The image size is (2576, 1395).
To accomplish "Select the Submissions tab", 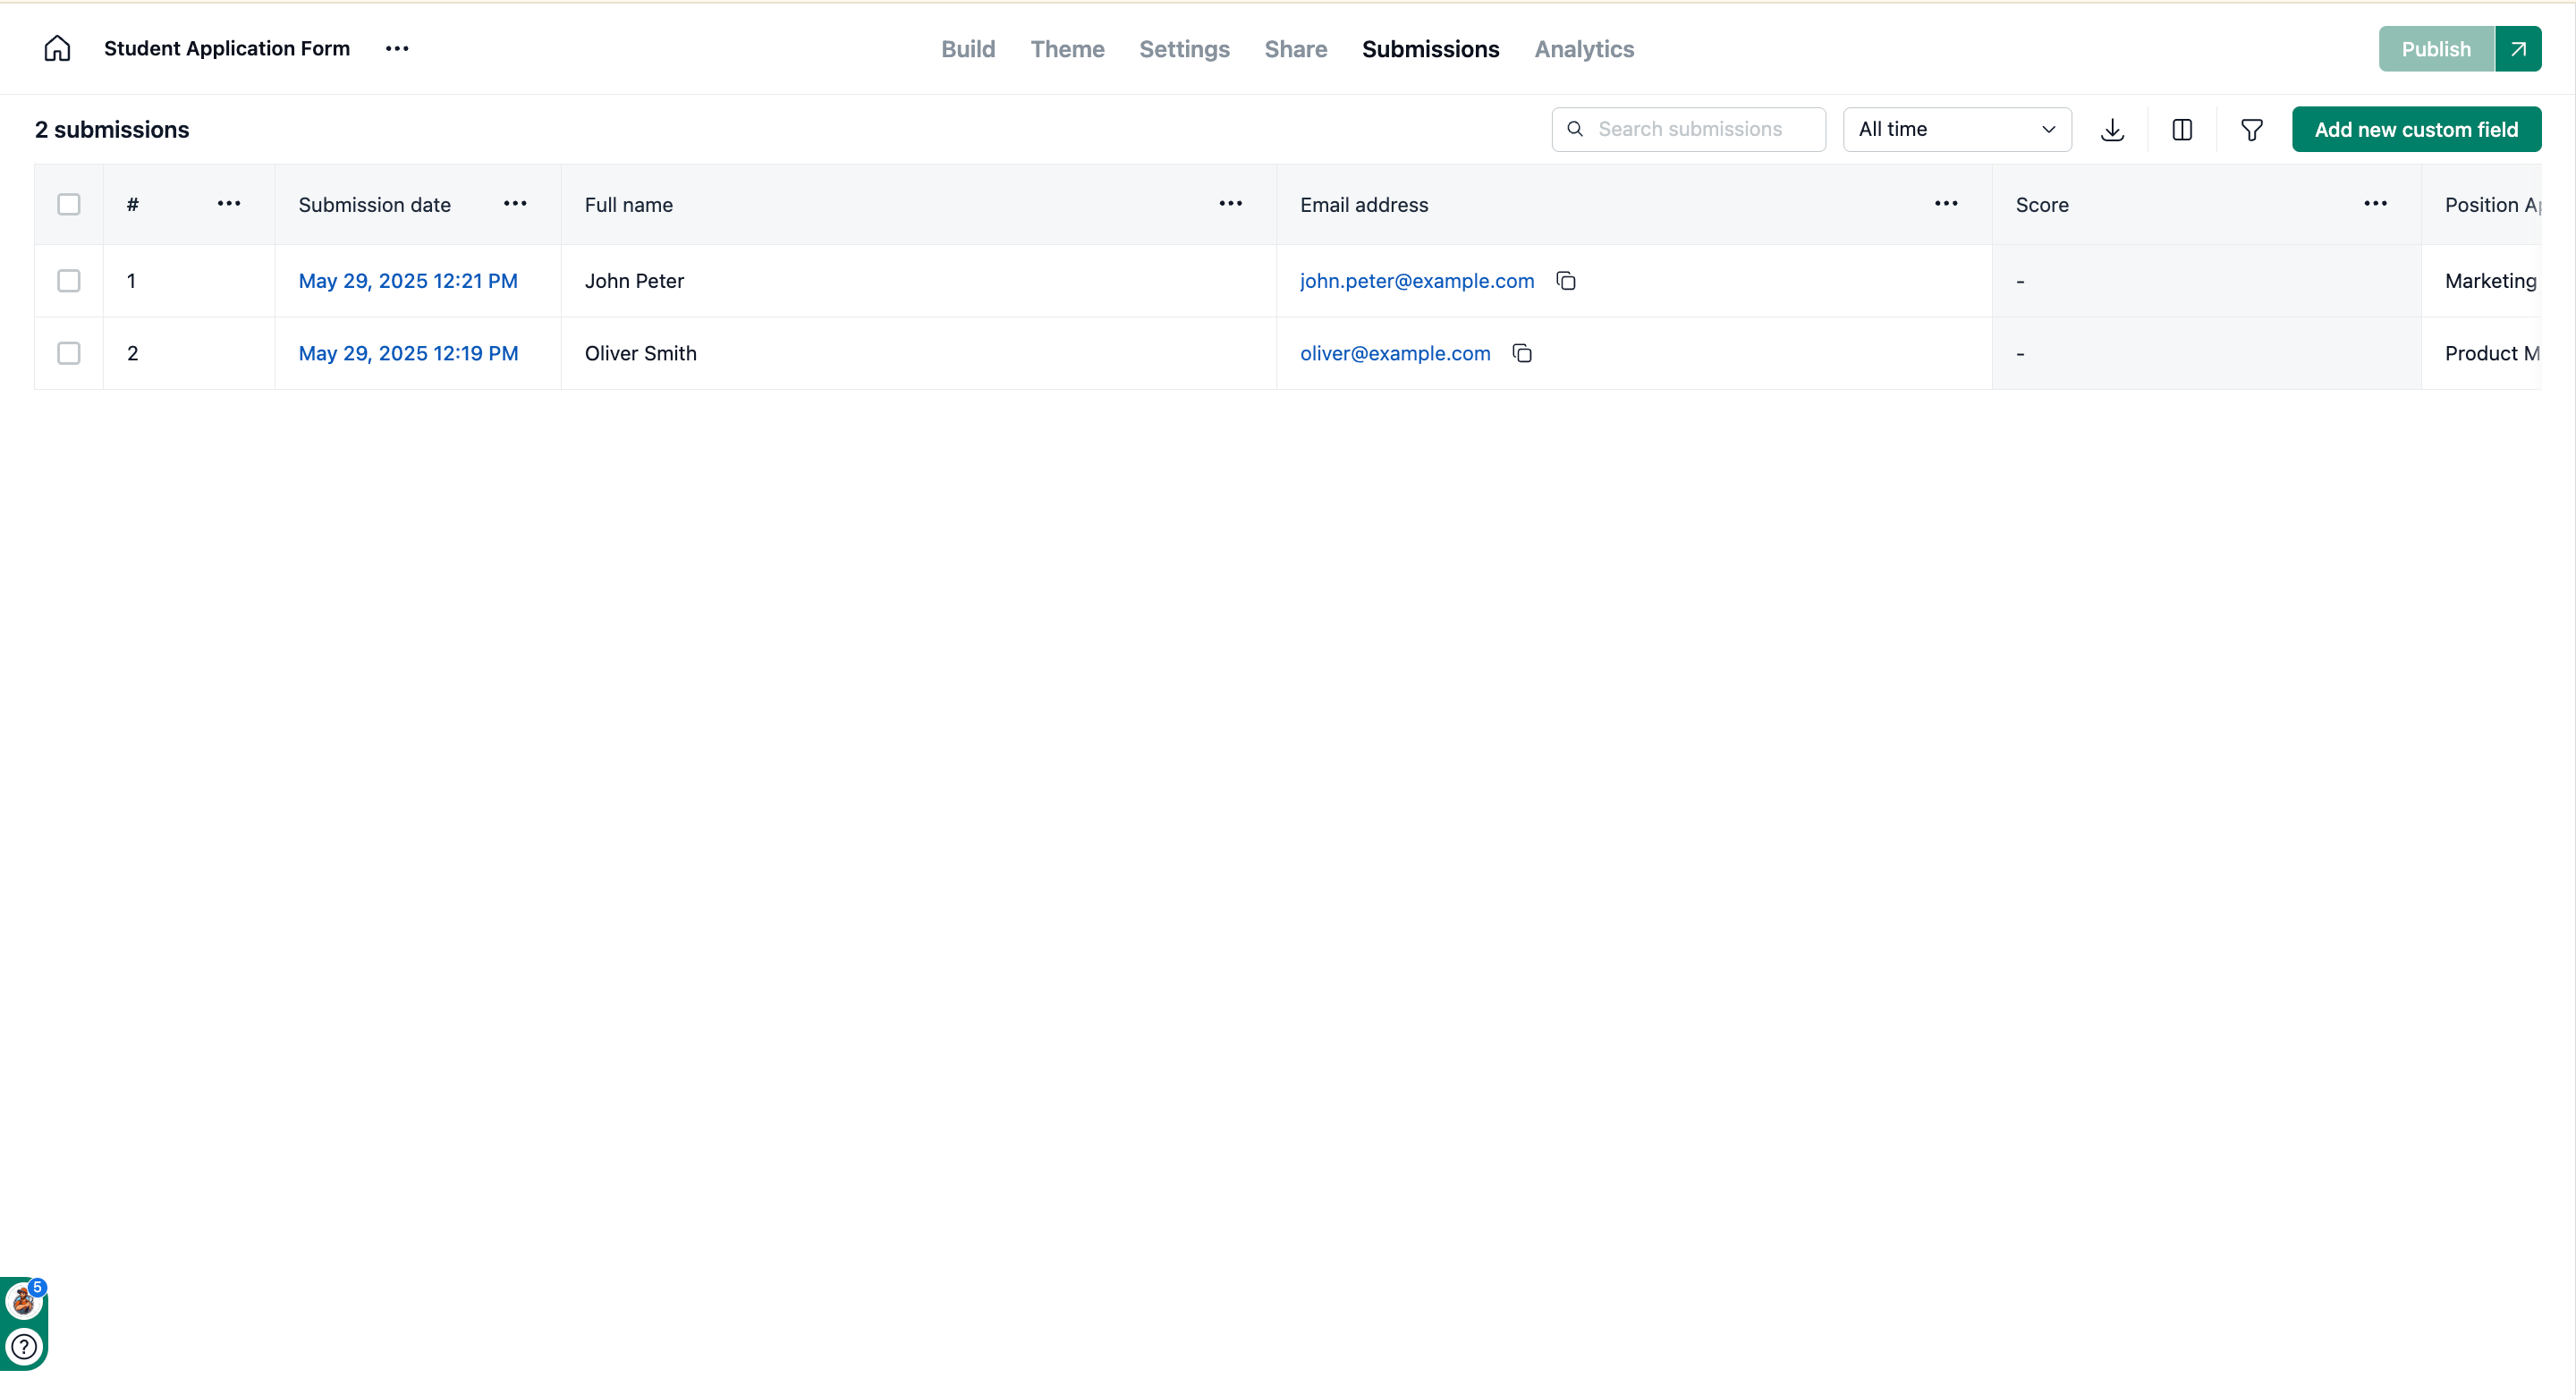I will pos(1430,48).
